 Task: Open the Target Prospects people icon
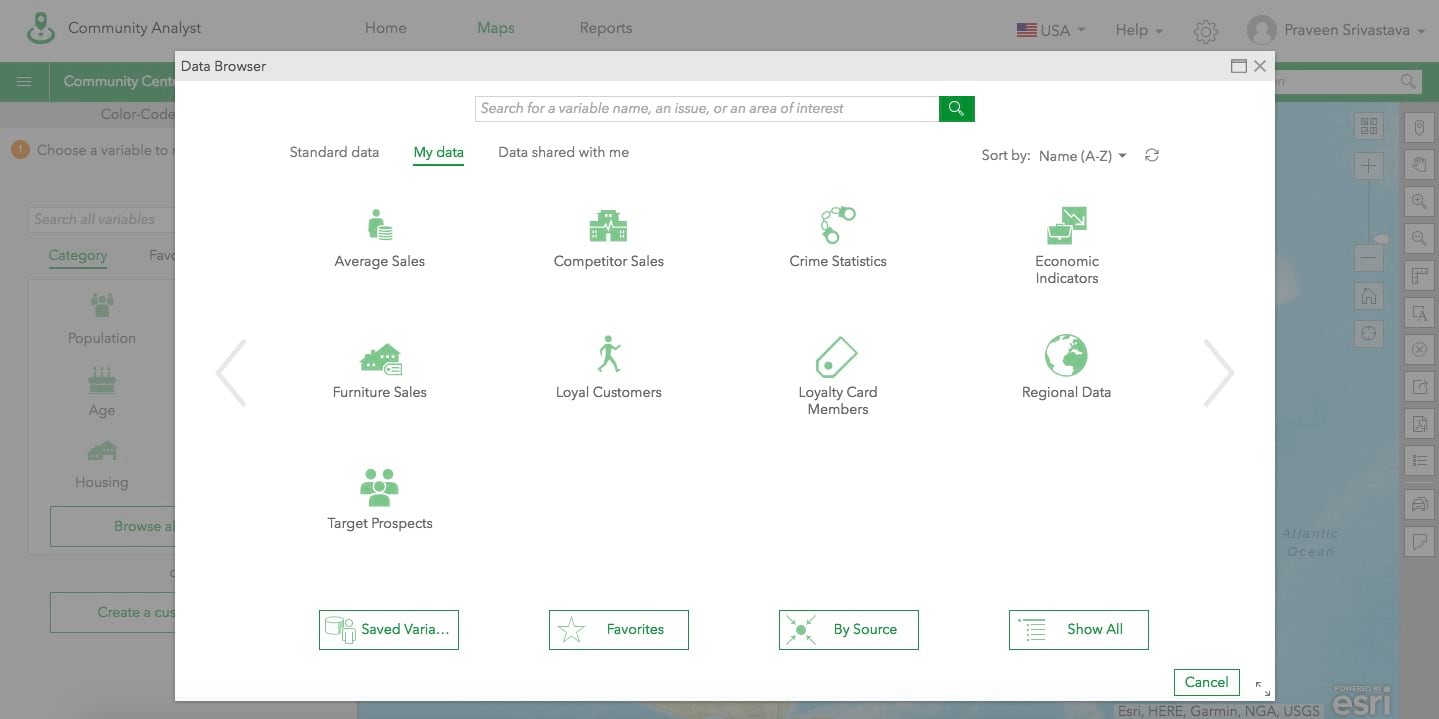pos(380,487)
